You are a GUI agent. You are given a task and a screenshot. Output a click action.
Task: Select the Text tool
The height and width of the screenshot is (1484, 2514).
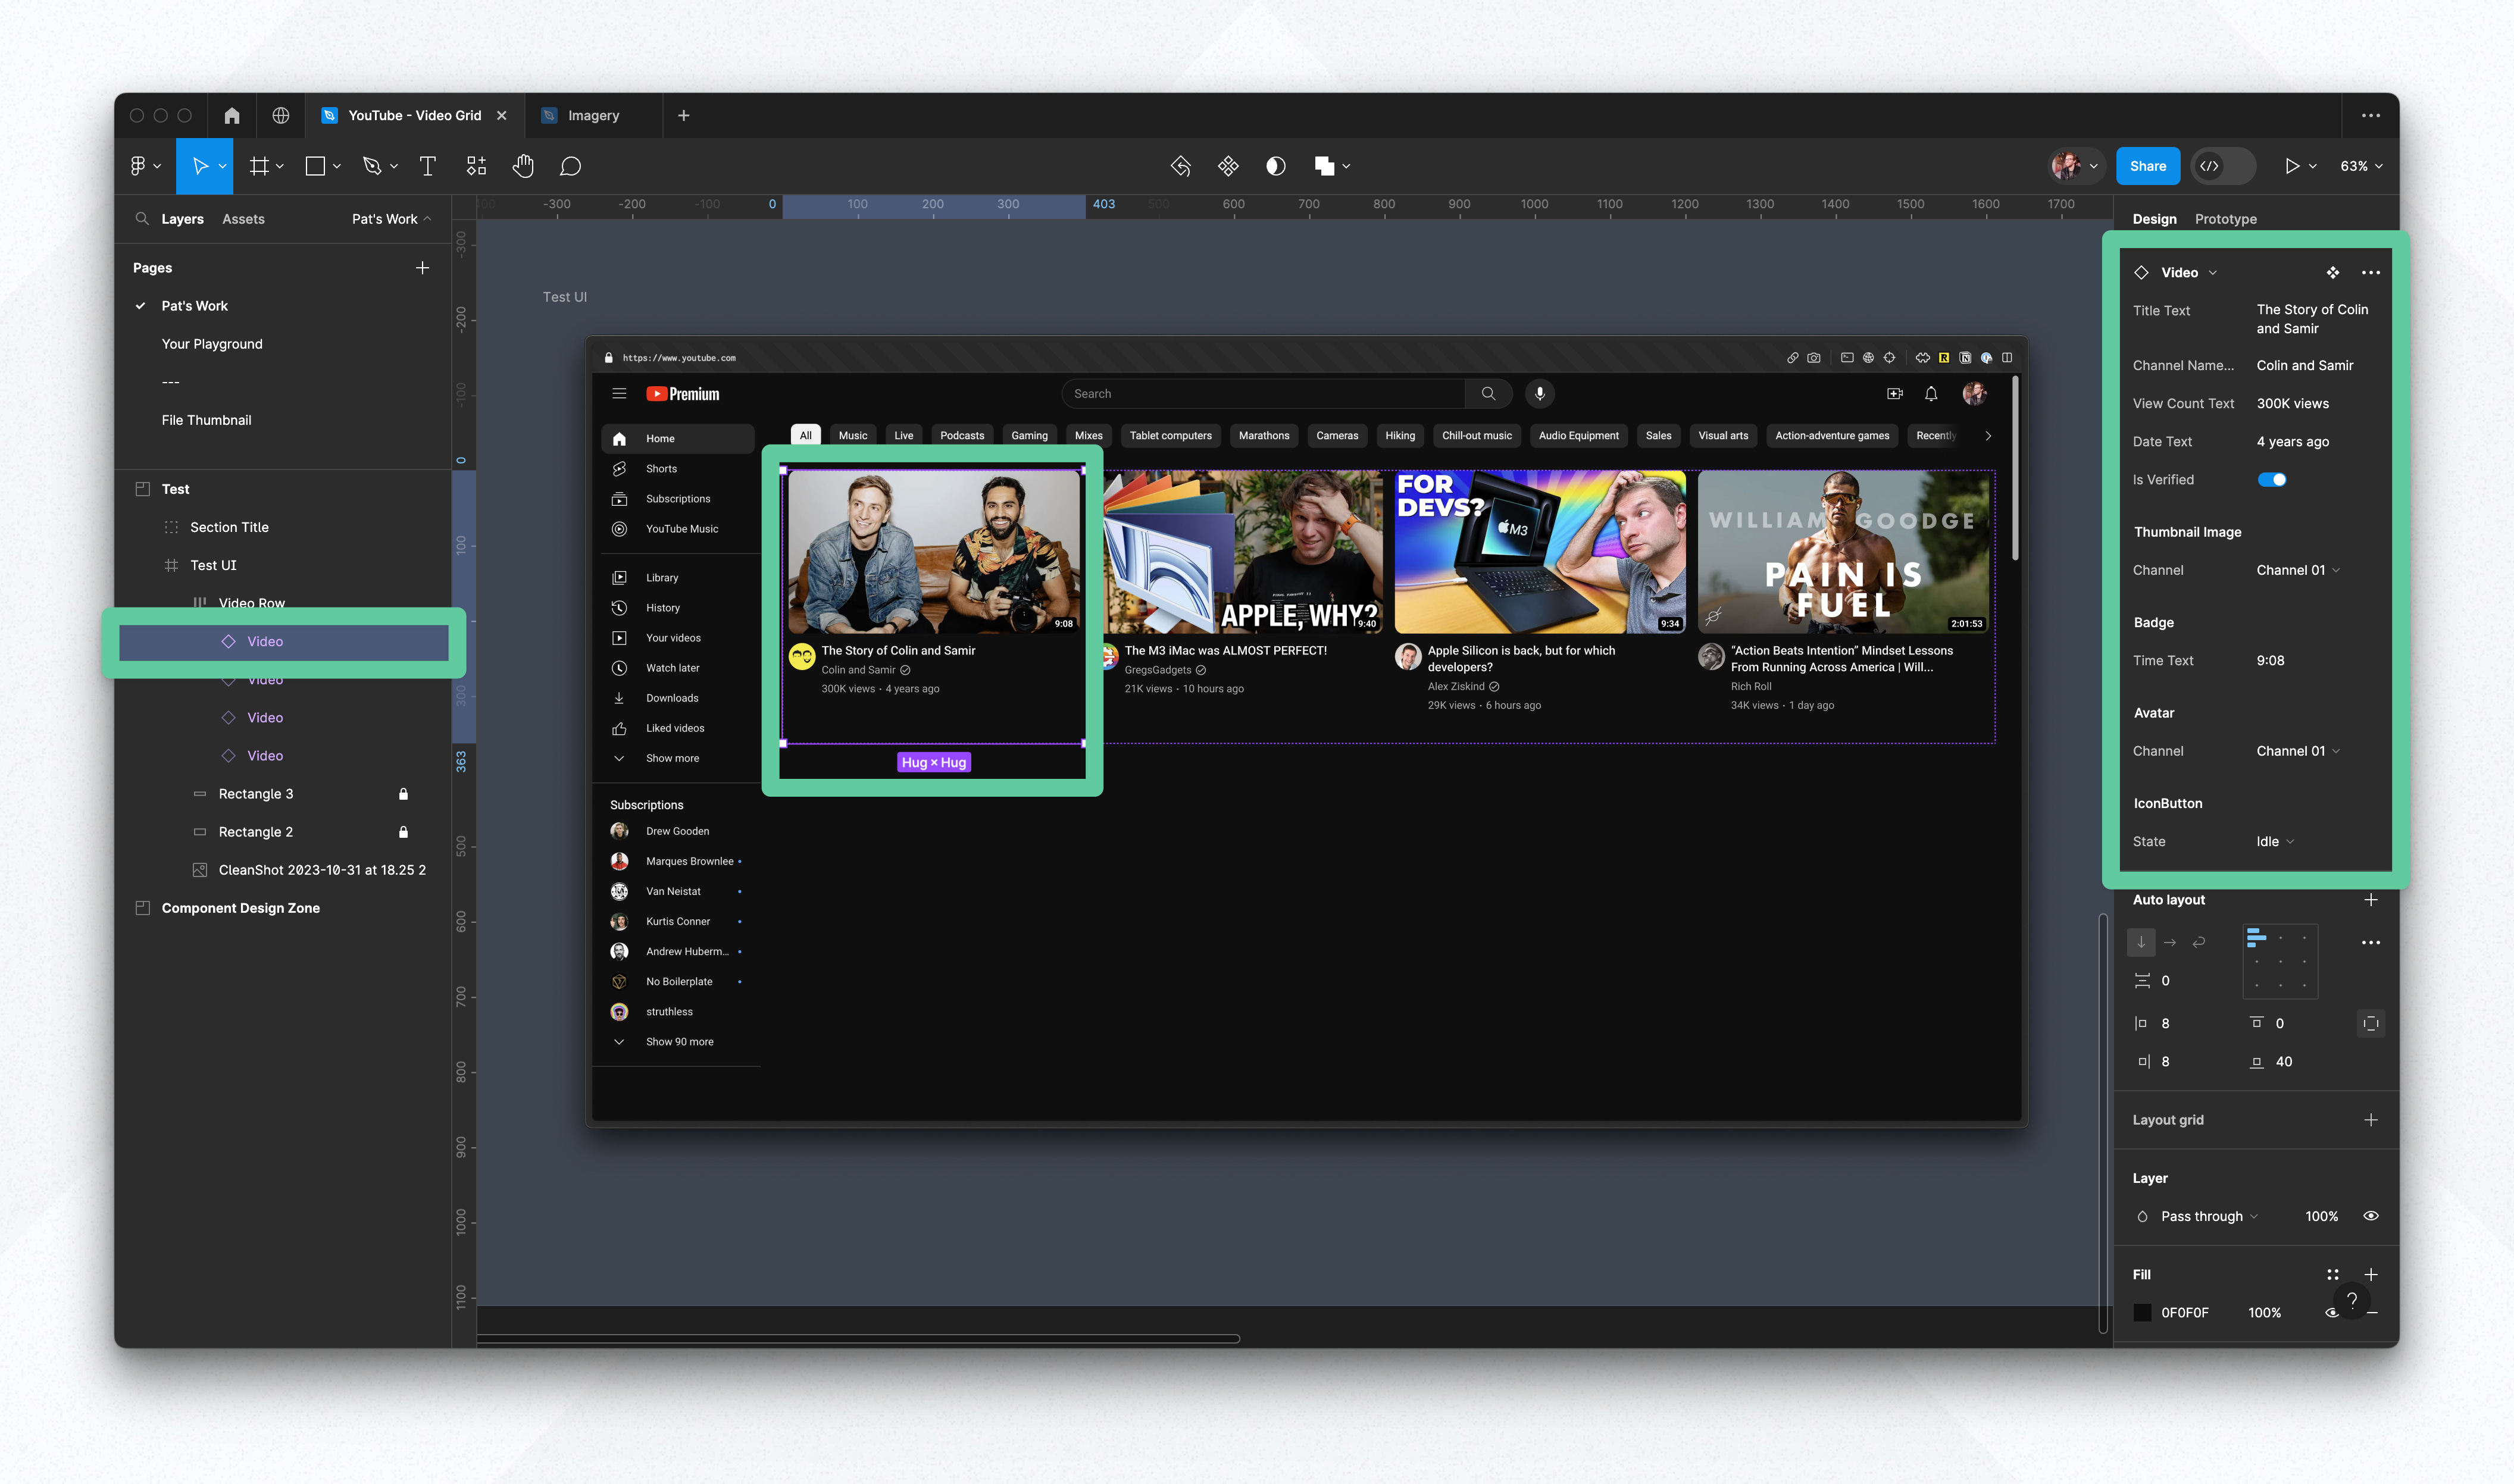click(428, 166)
